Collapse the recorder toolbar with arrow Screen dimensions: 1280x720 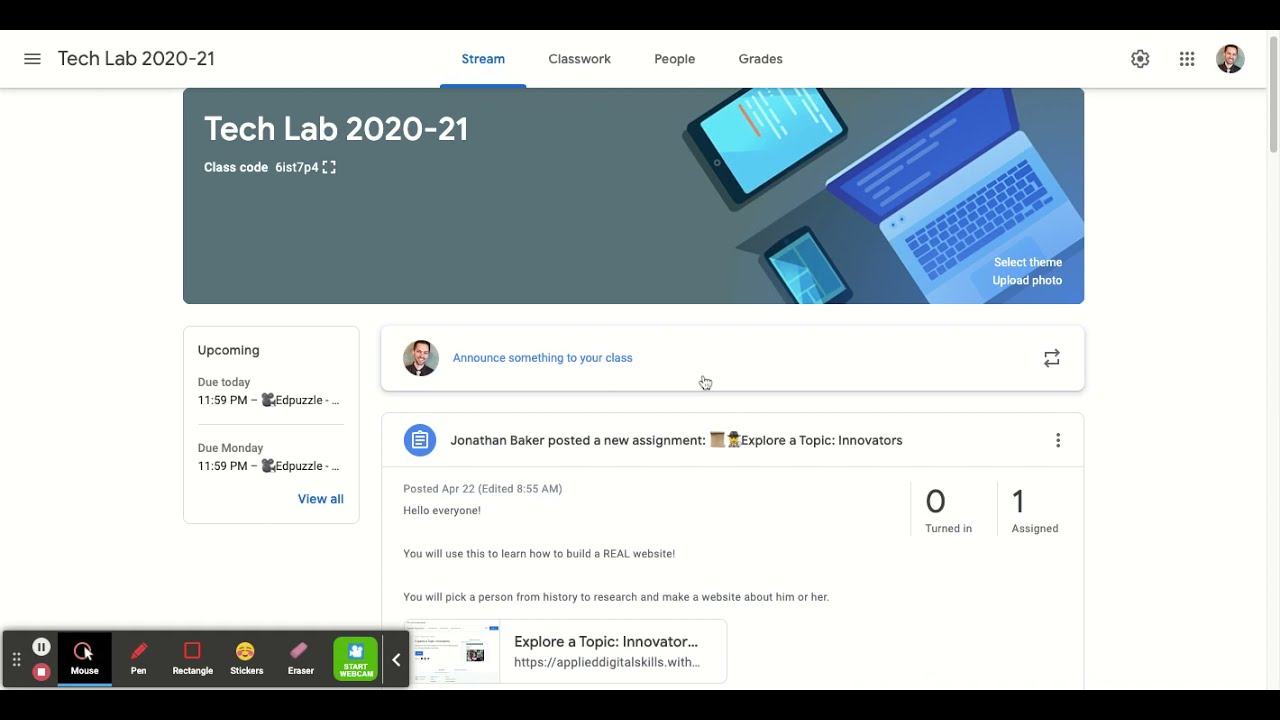396,660
